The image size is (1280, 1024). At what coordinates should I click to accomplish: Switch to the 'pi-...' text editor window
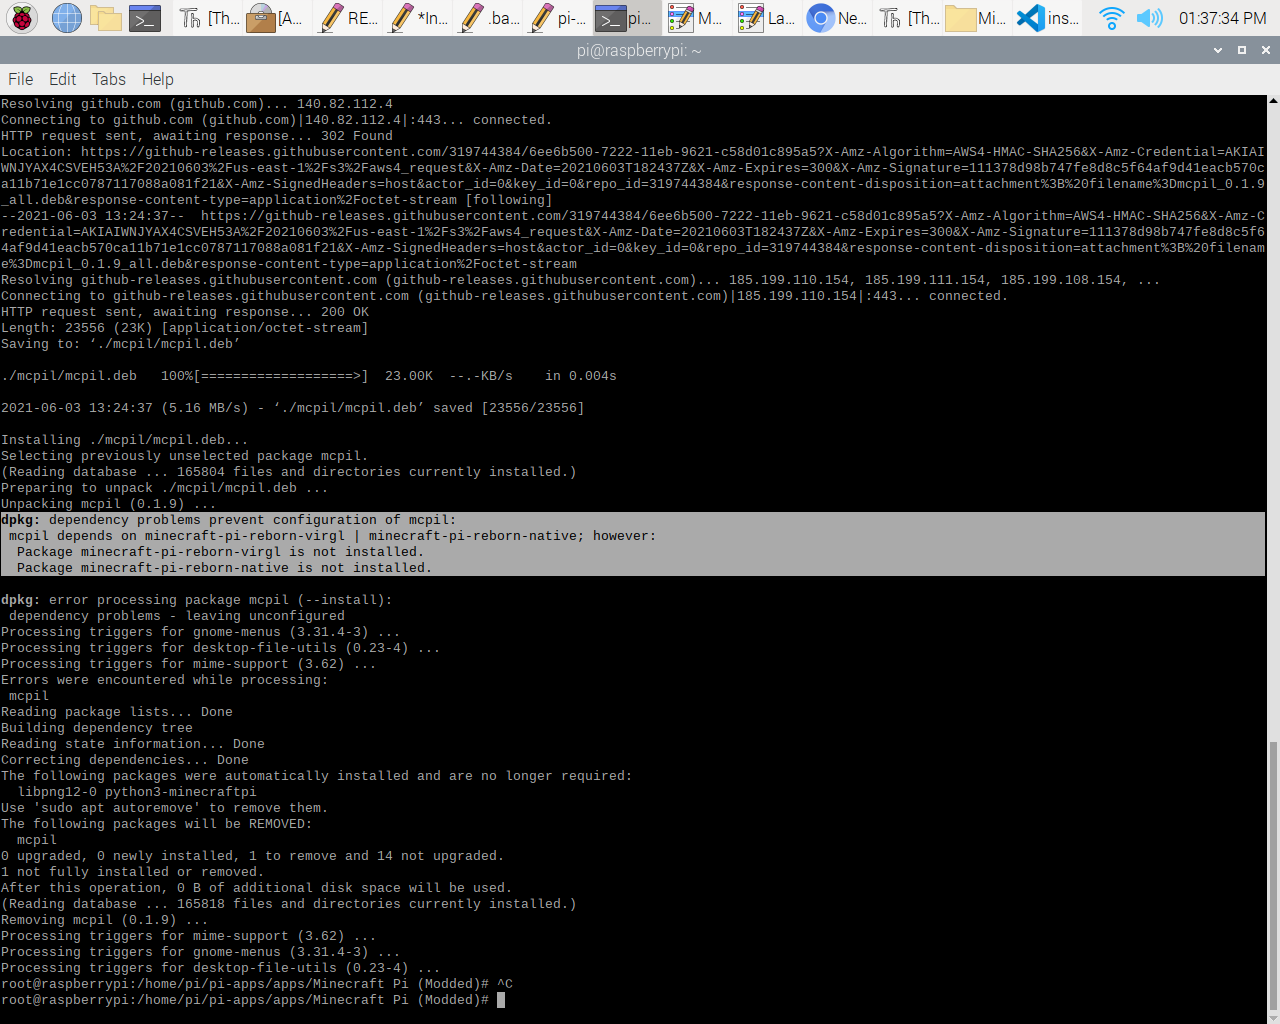(x=558, y=18)
